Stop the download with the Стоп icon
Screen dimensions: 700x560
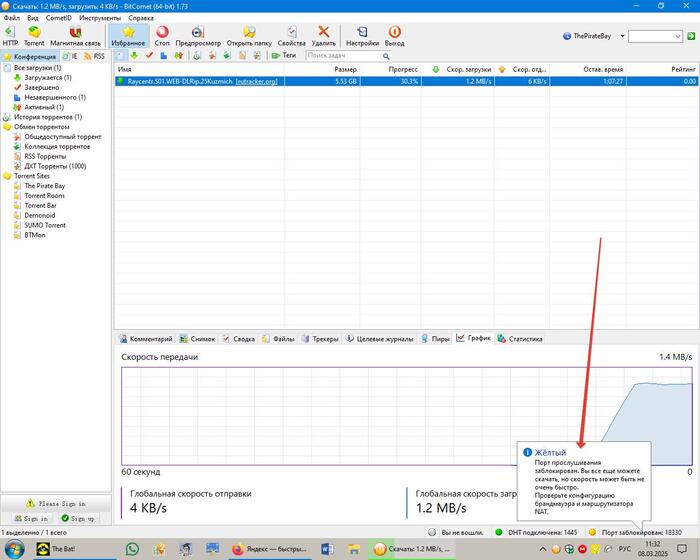point(162,36)
